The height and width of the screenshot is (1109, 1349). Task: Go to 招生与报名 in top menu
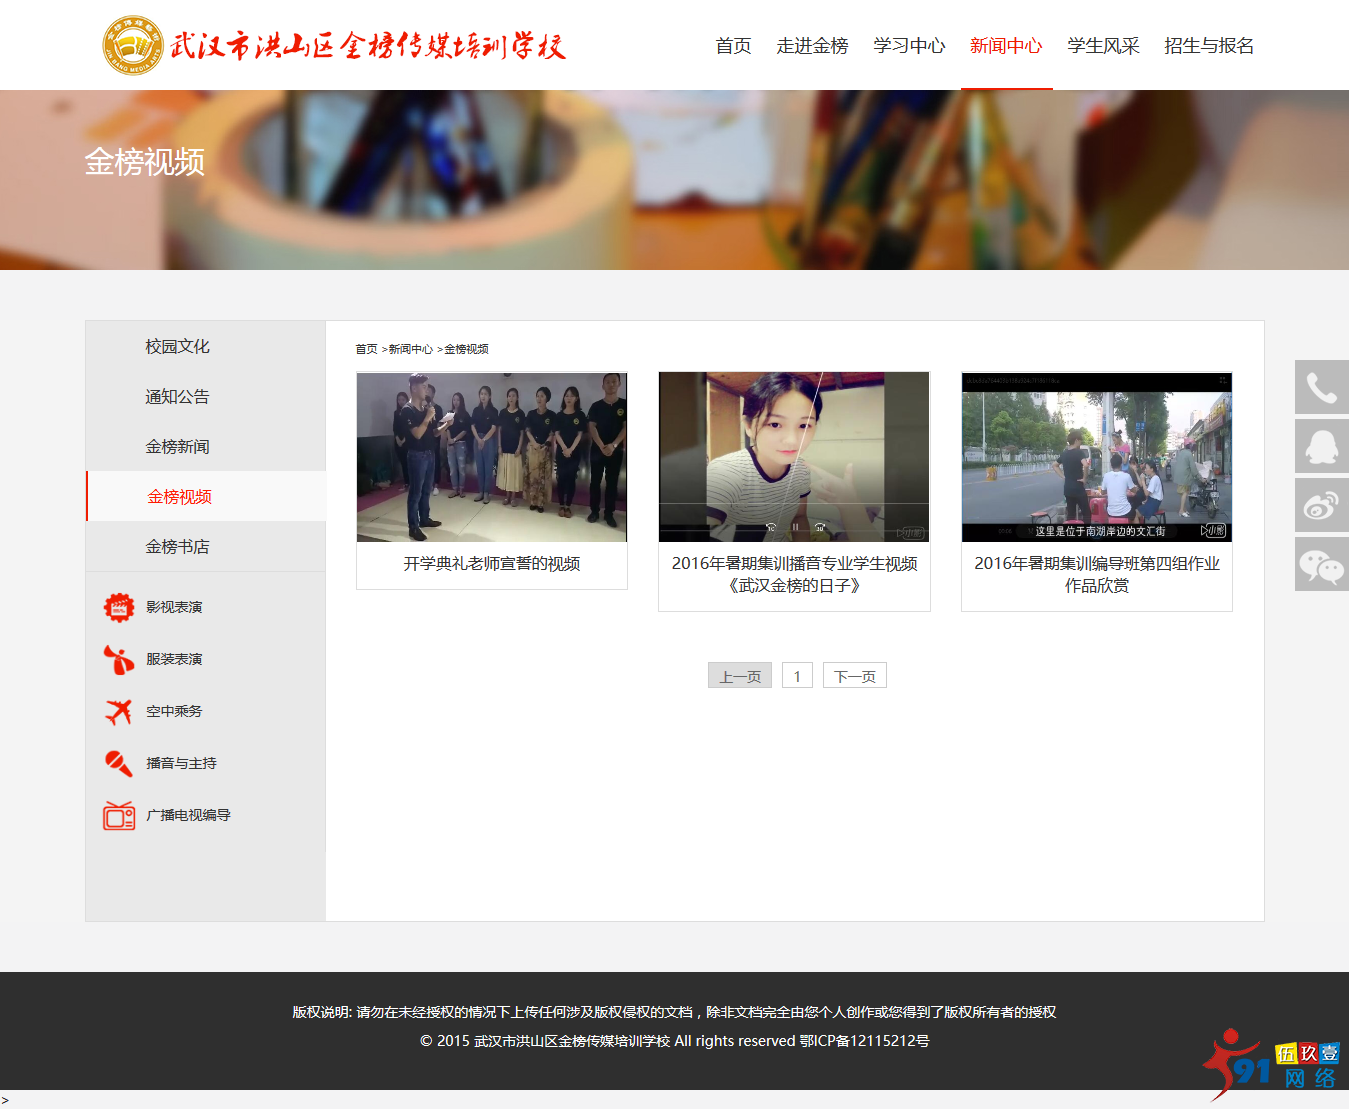[x=1208, y=46]
